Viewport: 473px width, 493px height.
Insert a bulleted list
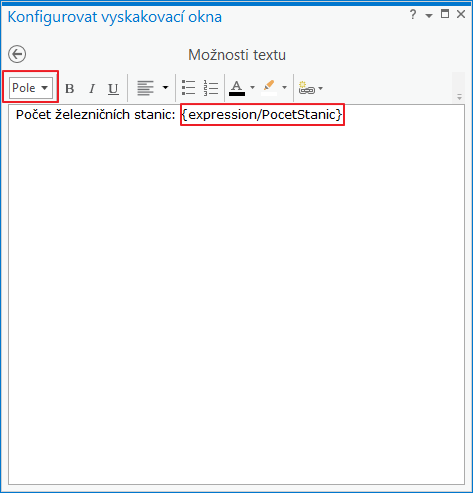(188, 88)
